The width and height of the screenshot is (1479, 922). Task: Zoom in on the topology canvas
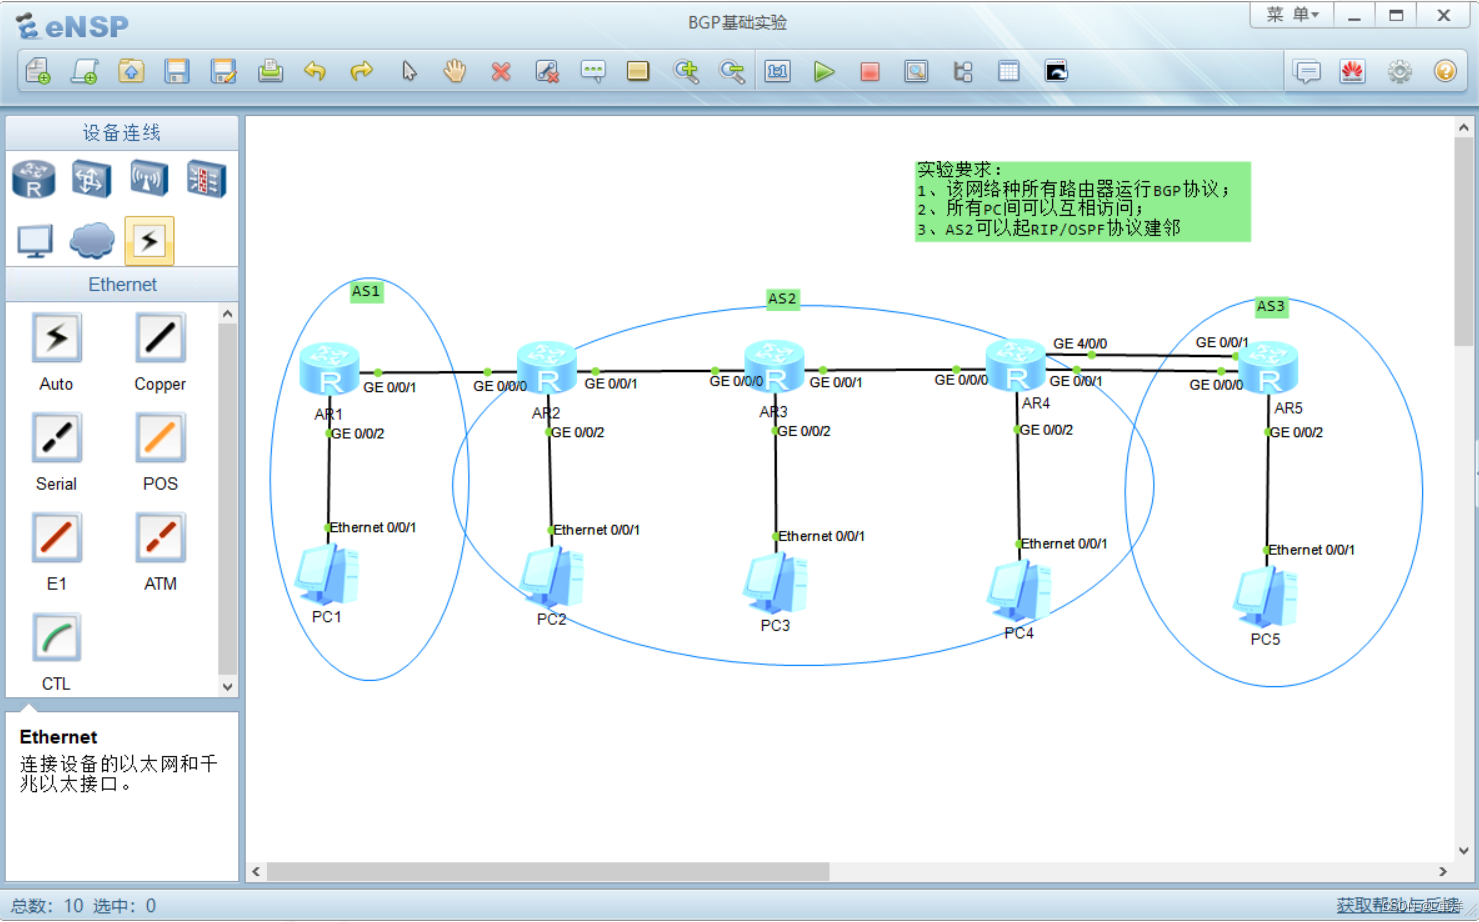pos(687,71)
